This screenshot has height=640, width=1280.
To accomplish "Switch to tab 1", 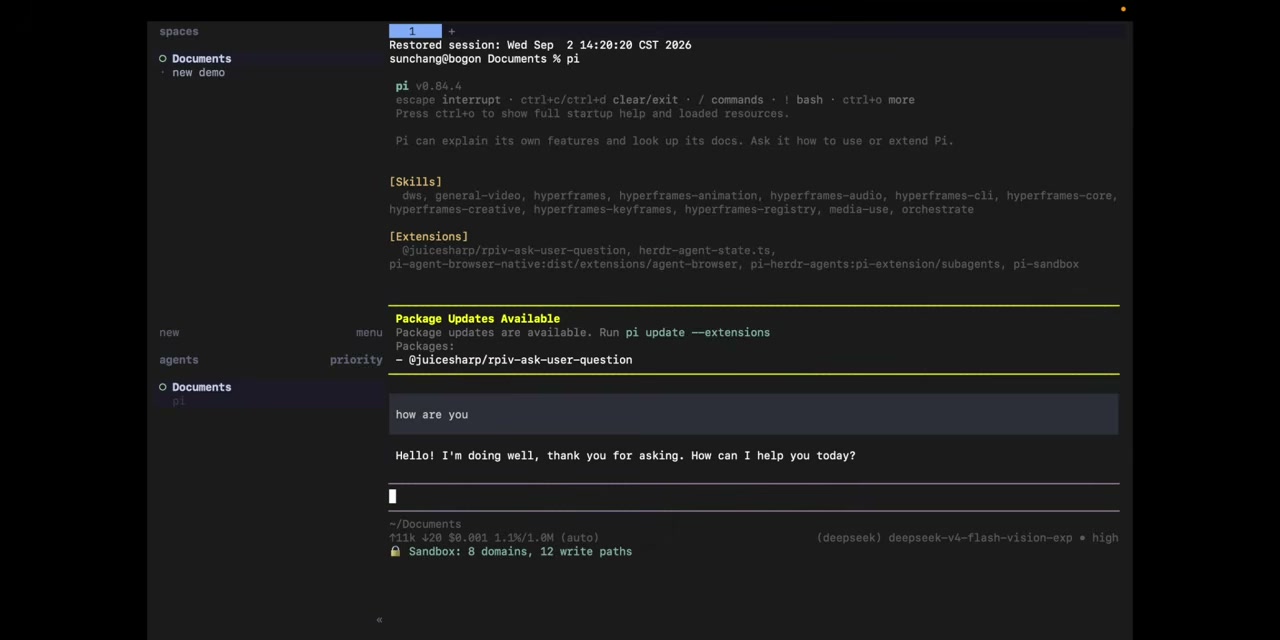I will tap(415, 32).
